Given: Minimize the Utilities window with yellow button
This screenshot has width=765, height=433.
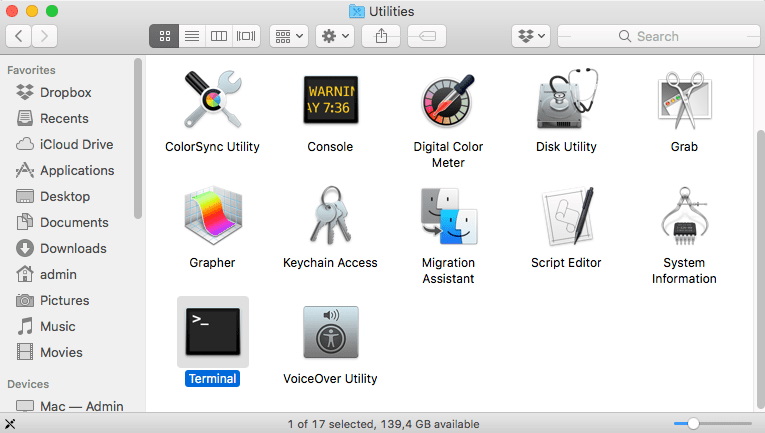Looking at the screenshot, I should click(32, 11).
